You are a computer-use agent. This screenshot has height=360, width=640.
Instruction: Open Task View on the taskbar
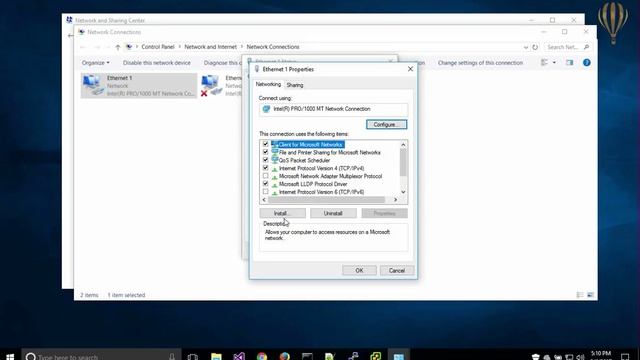point(193,356)
